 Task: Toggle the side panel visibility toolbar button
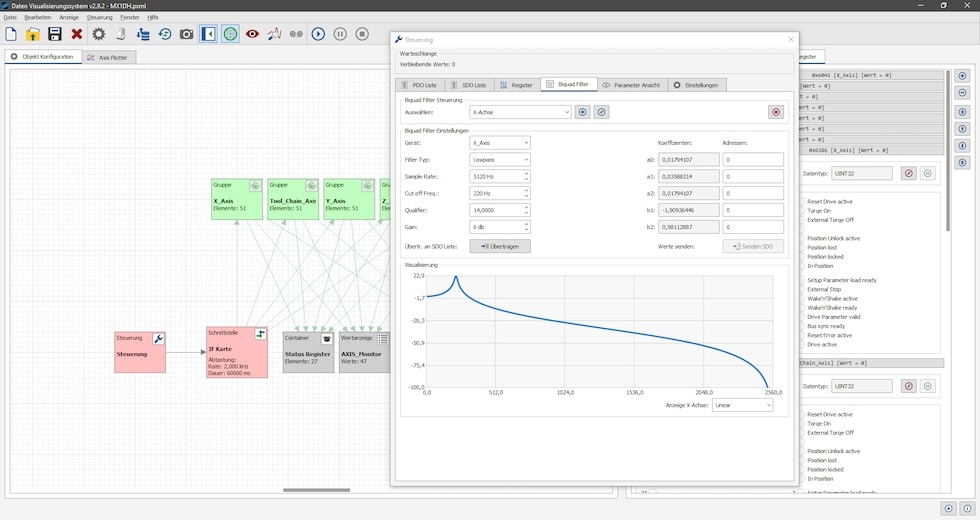pos(208,34)
